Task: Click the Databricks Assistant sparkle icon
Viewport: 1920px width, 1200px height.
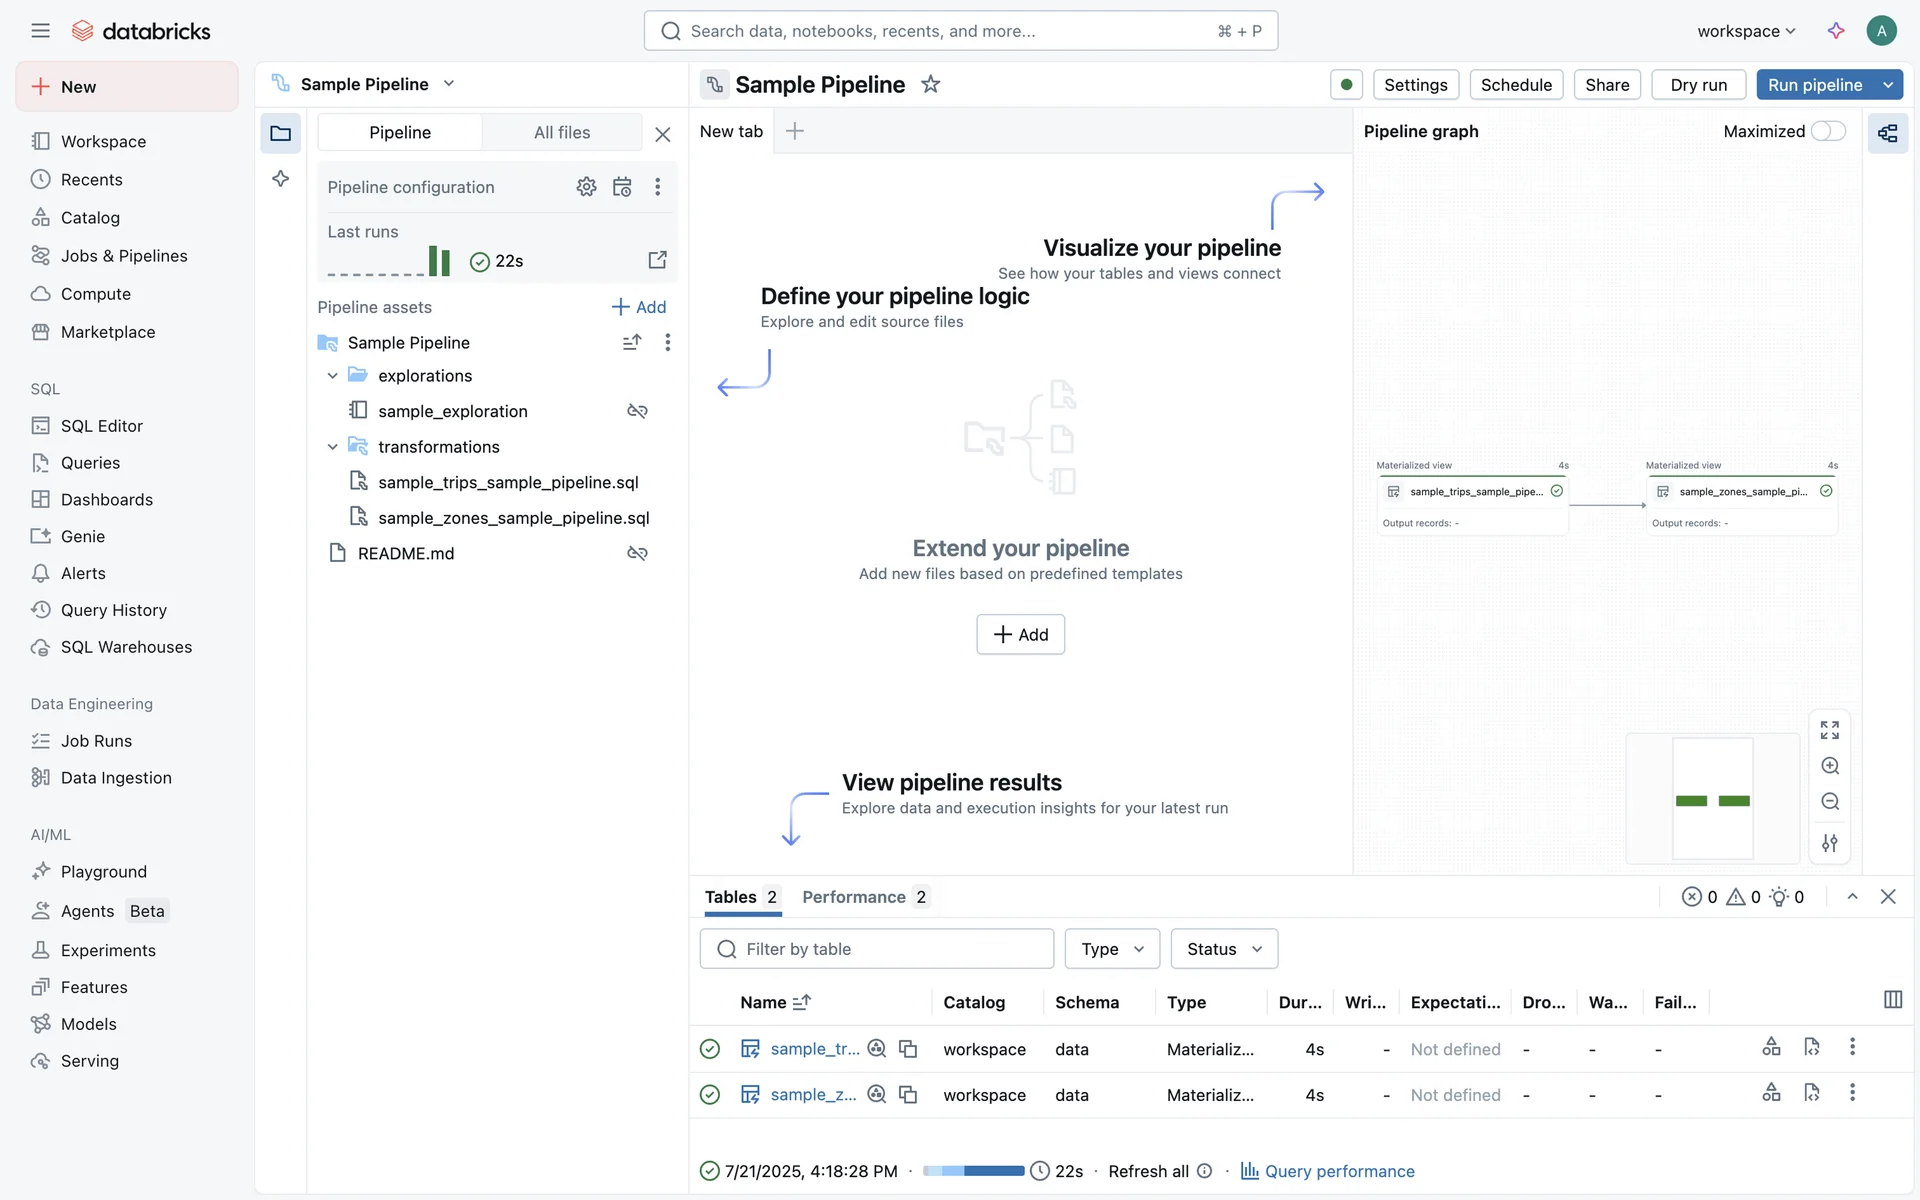Action: pyautogui.click(x=1836, y=31)
